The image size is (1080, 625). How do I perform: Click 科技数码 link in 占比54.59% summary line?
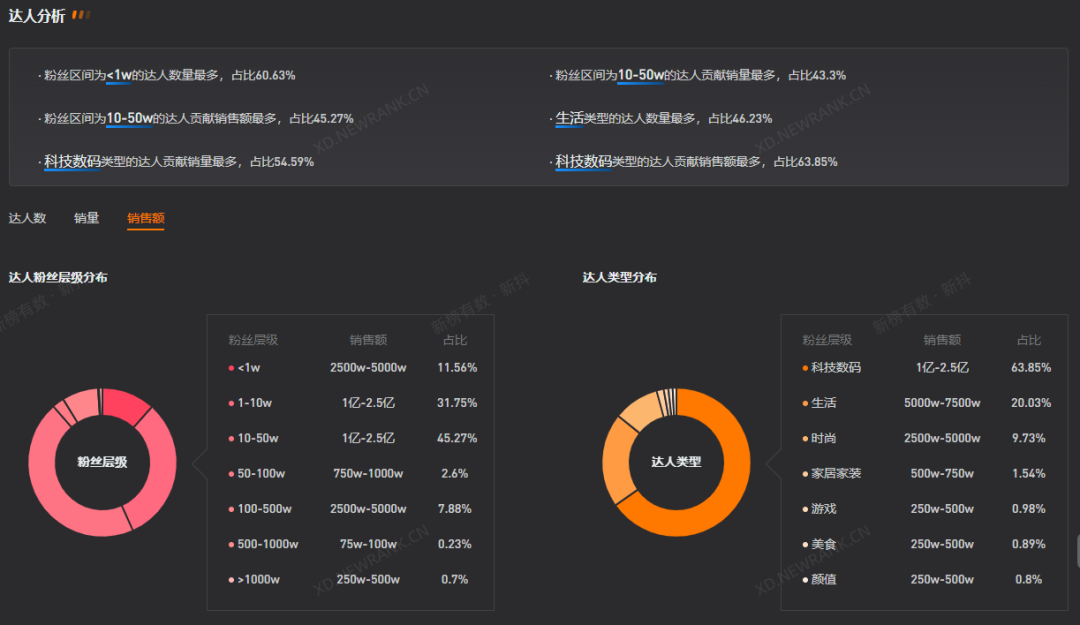[x=72, y=161]
